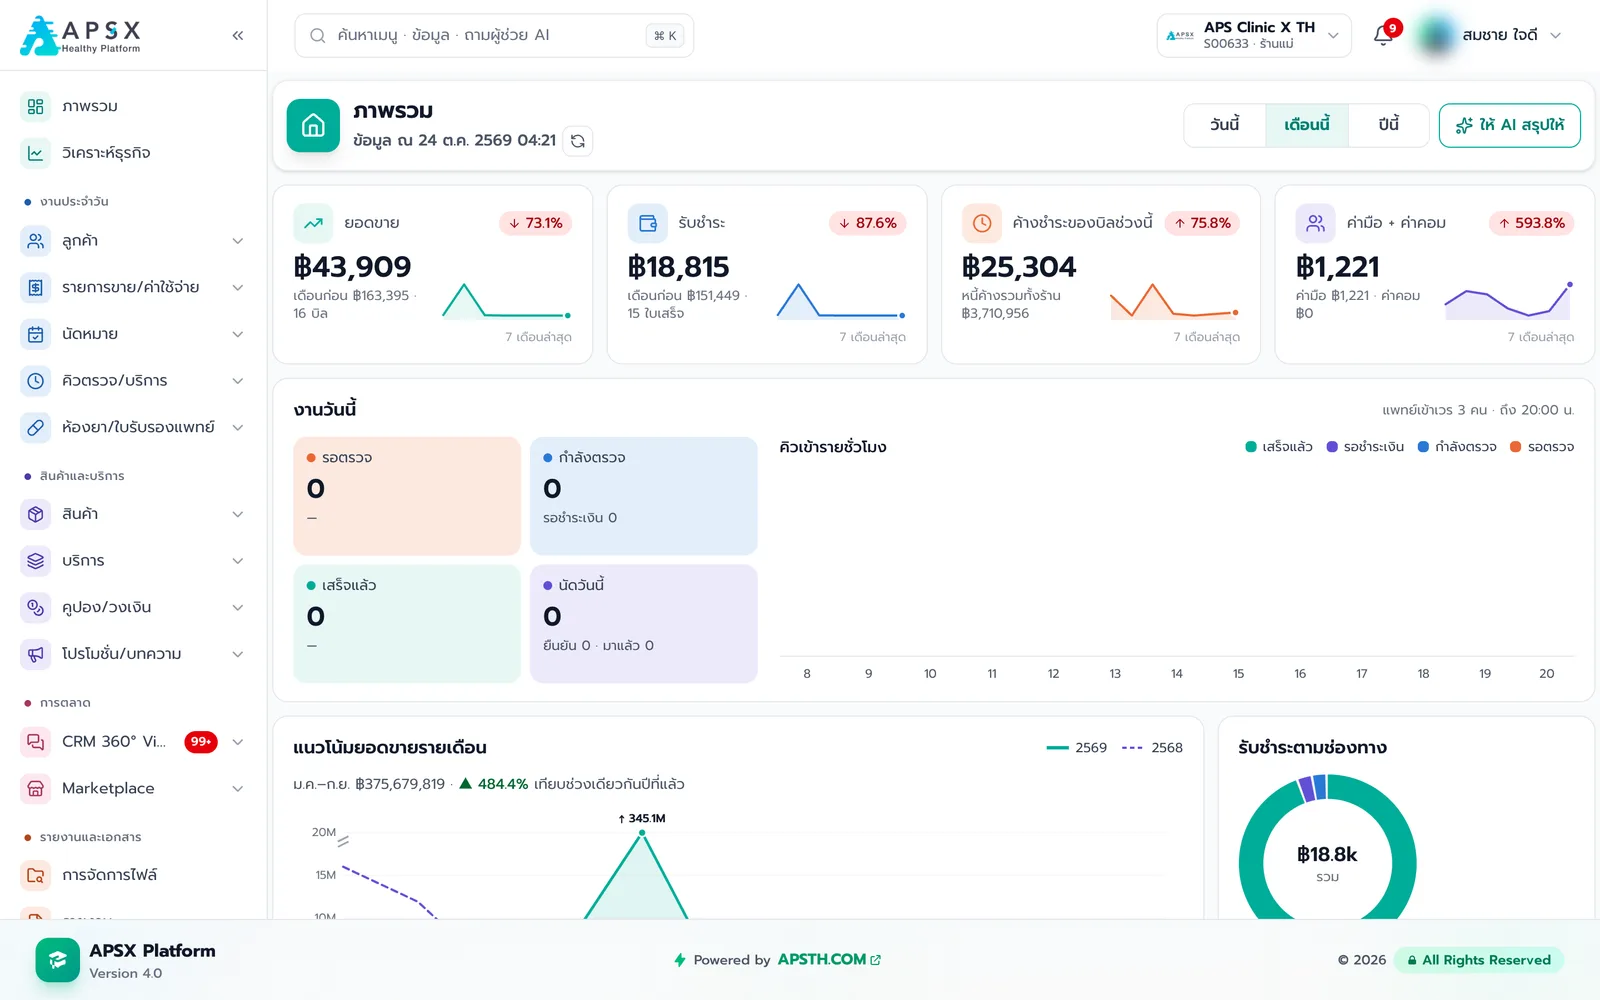Open APS Clinic X TH branch dropdown

1254,36
